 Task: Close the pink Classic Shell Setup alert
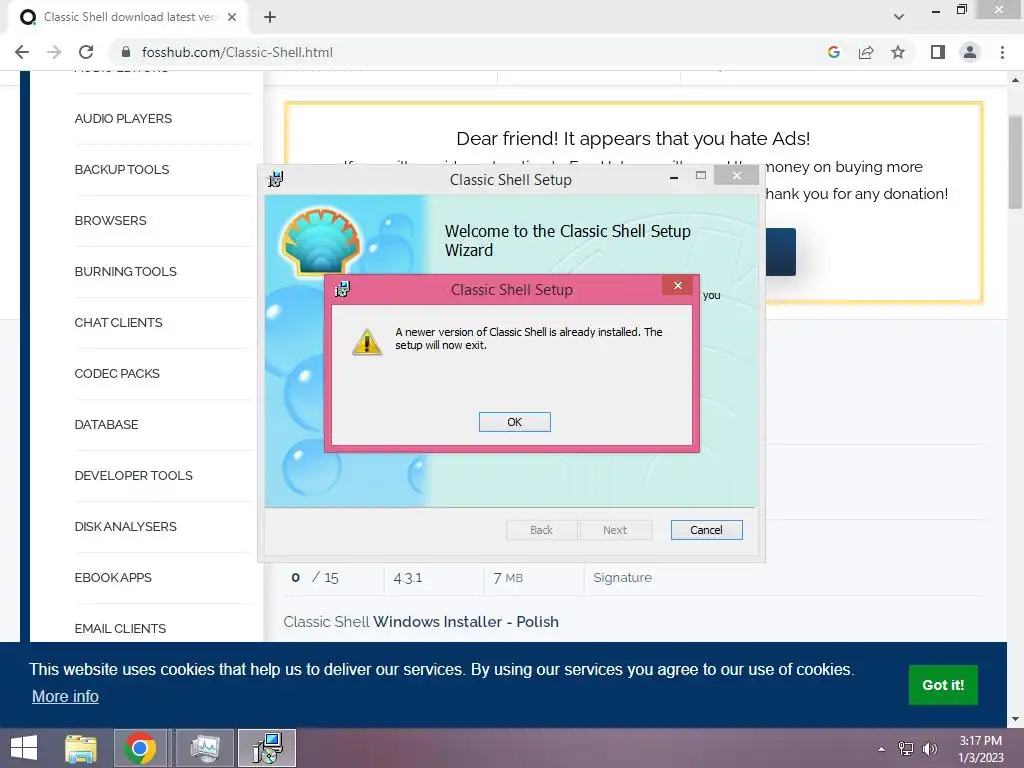click(x=678, y=285)
